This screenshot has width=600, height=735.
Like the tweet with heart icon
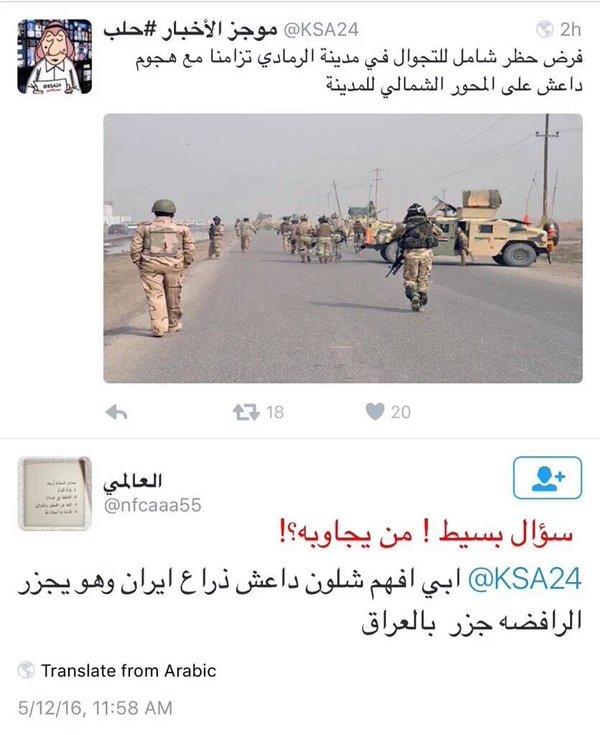pos(375,412)
